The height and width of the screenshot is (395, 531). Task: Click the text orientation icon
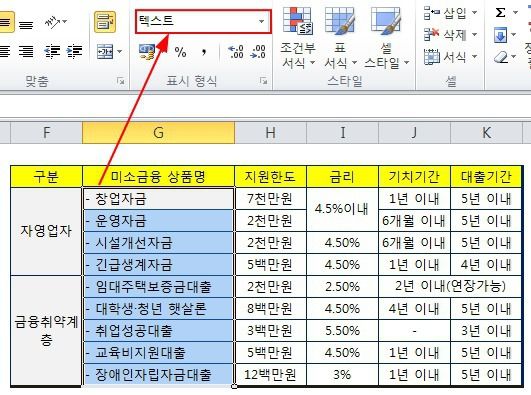(x=53, y=22)
